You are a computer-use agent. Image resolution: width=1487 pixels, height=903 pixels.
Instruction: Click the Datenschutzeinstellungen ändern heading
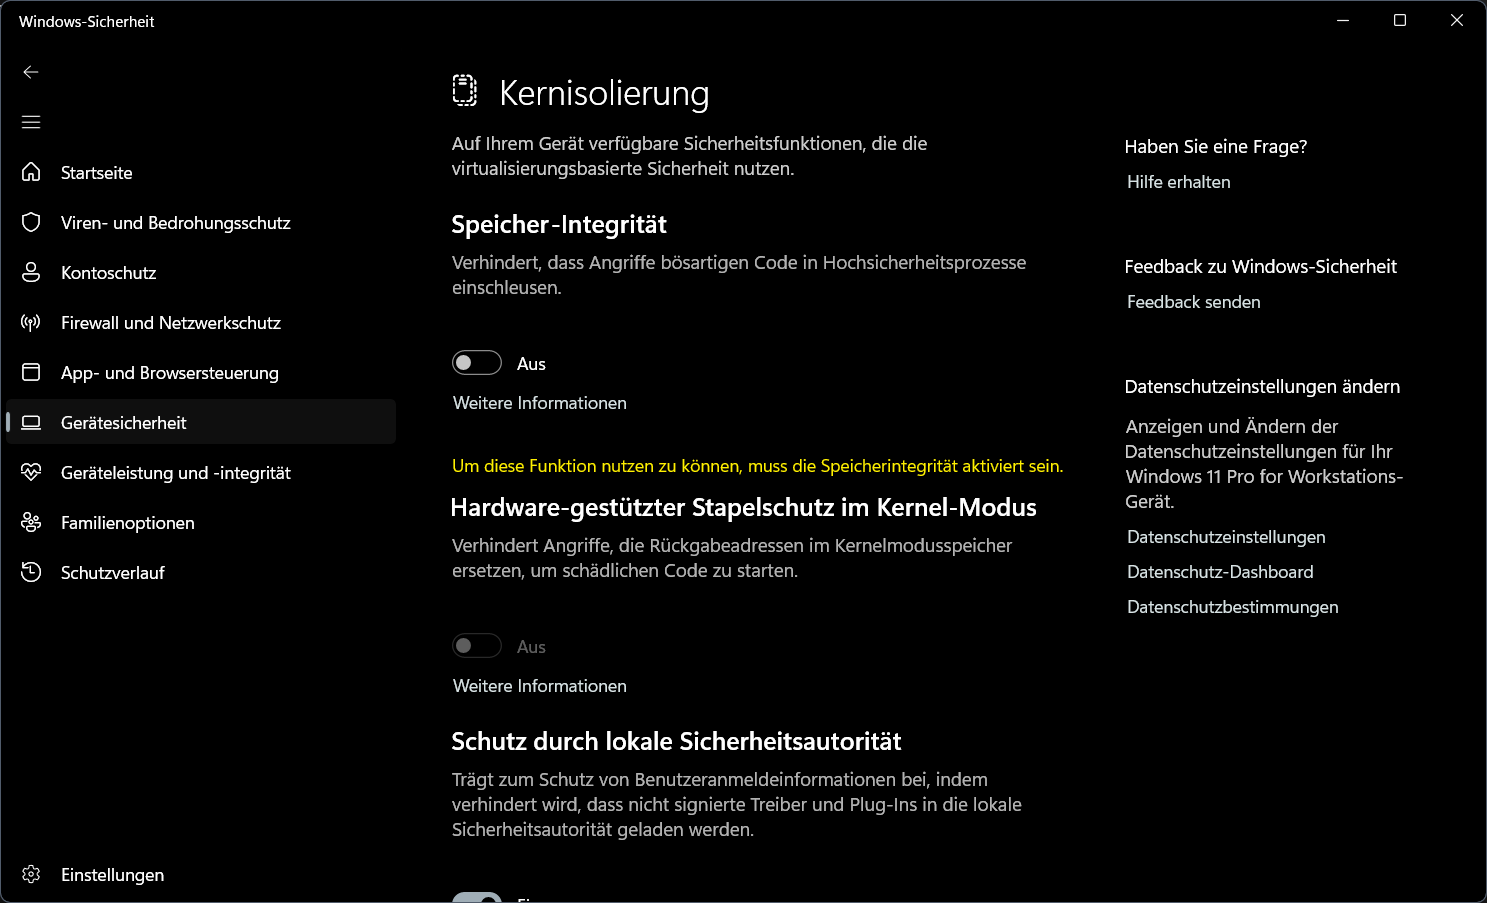[x=1262, y=387]
